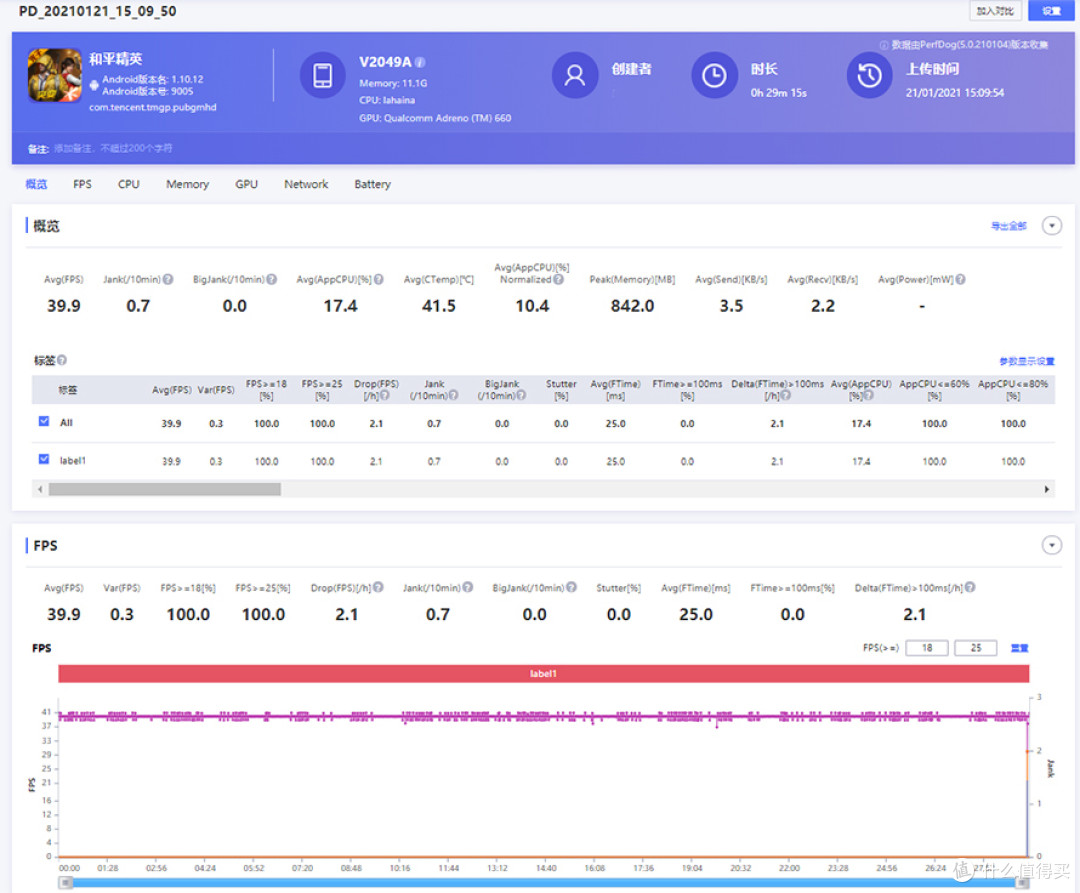The height and width of the screenshot is (893, 1080).
Task: Click the left handle of timeline range slider
Action: click(65, 883)
